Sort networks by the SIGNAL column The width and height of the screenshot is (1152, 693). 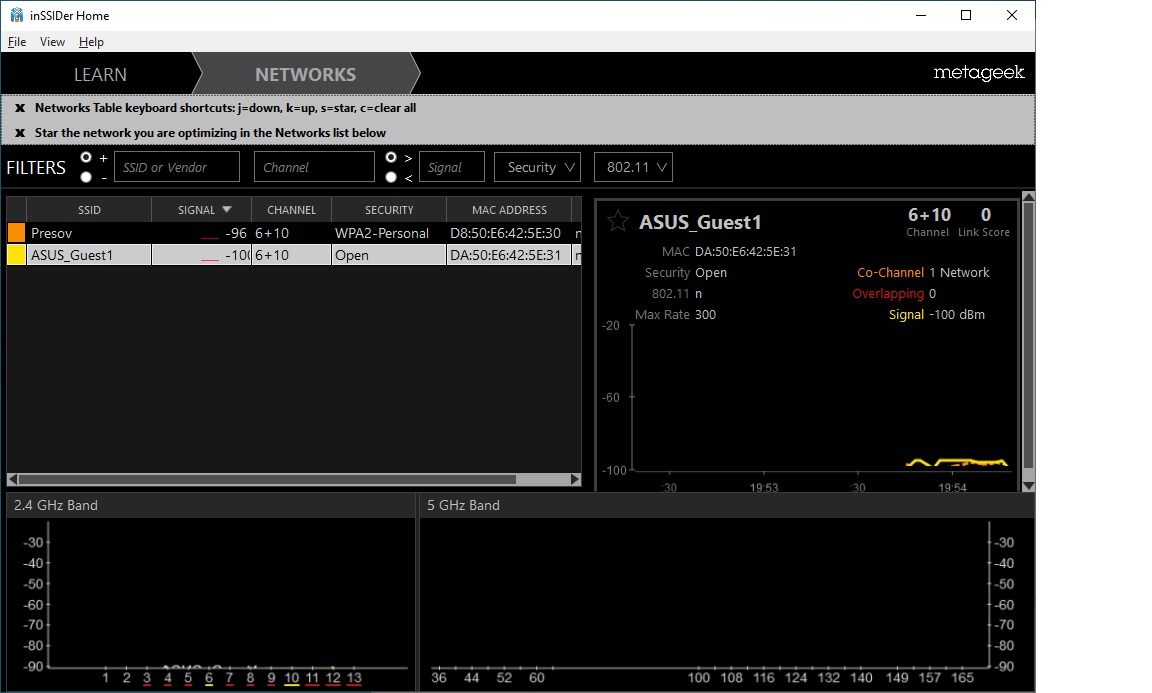pyautogui.click(x=201, y=210)
